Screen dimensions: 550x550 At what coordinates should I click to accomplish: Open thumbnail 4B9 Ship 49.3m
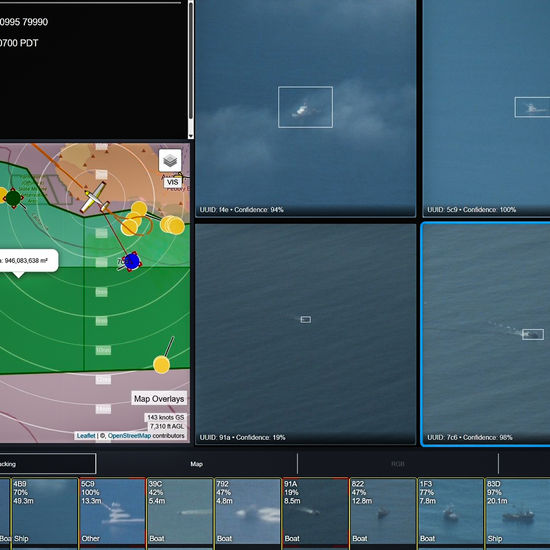point(45,511)
